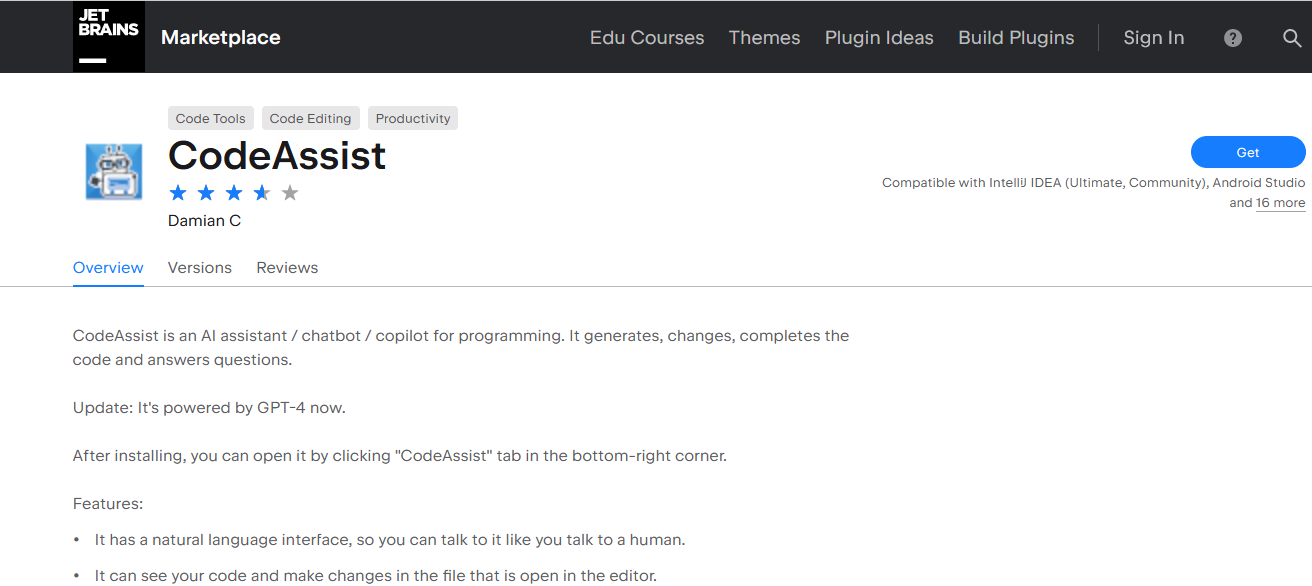Switch to the Versions tab
1312x586 pixels.
click(199, 267)
